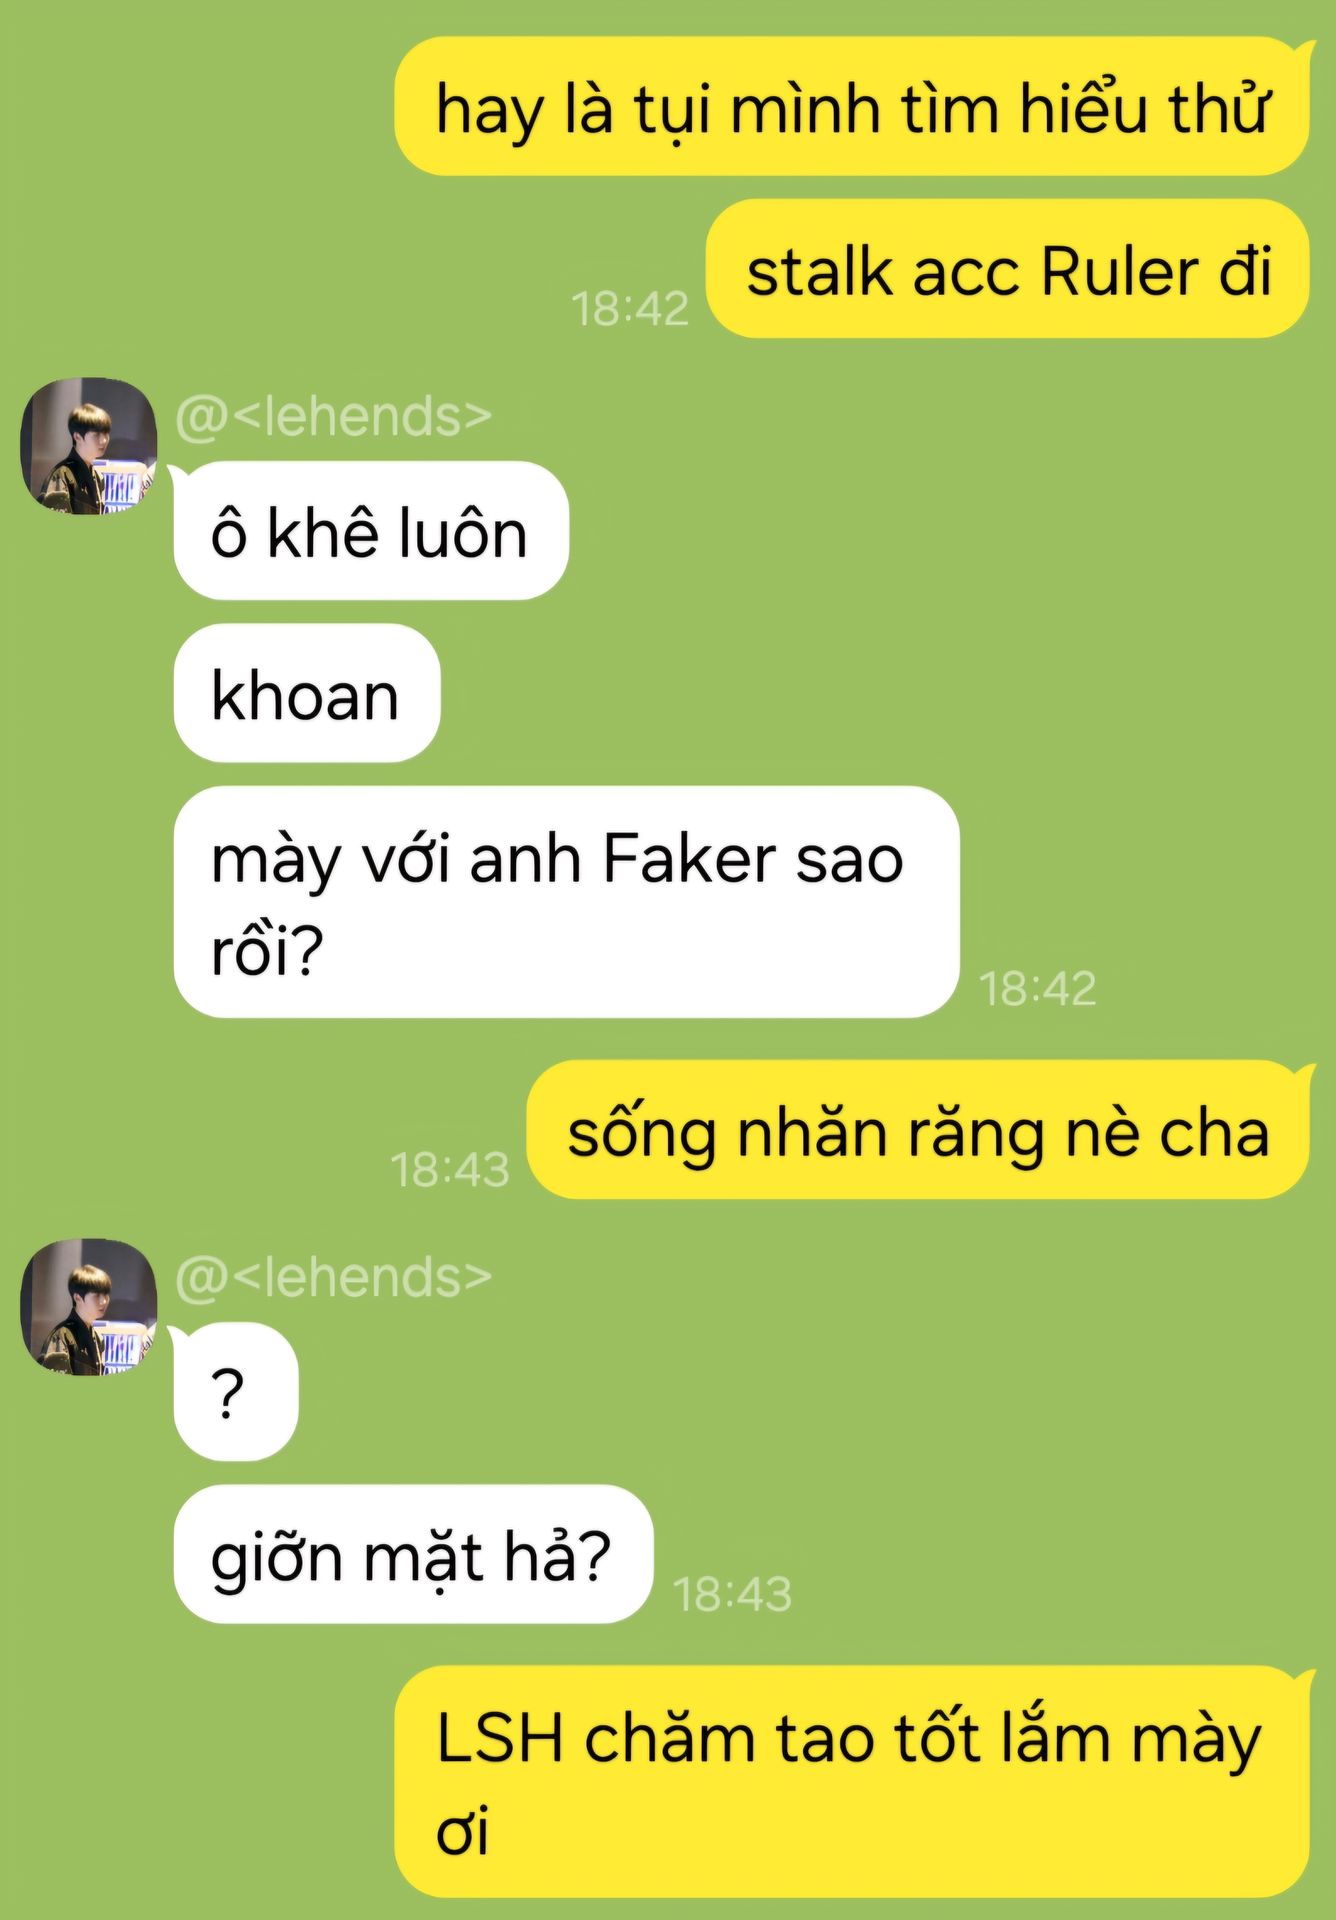Open the @<lehends> username above the '?' bubble

pos(334,1277)
